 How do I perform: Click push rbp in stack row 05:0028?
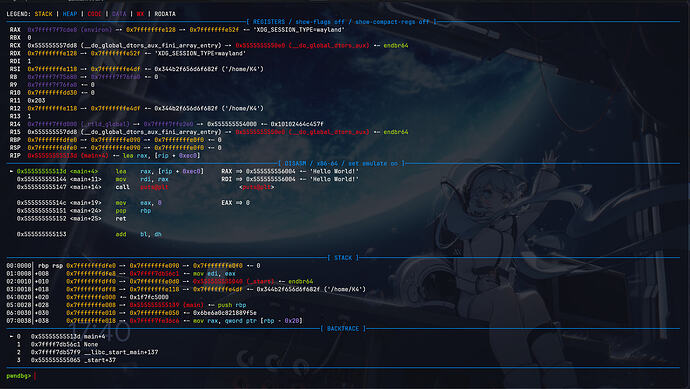(232, 305)
